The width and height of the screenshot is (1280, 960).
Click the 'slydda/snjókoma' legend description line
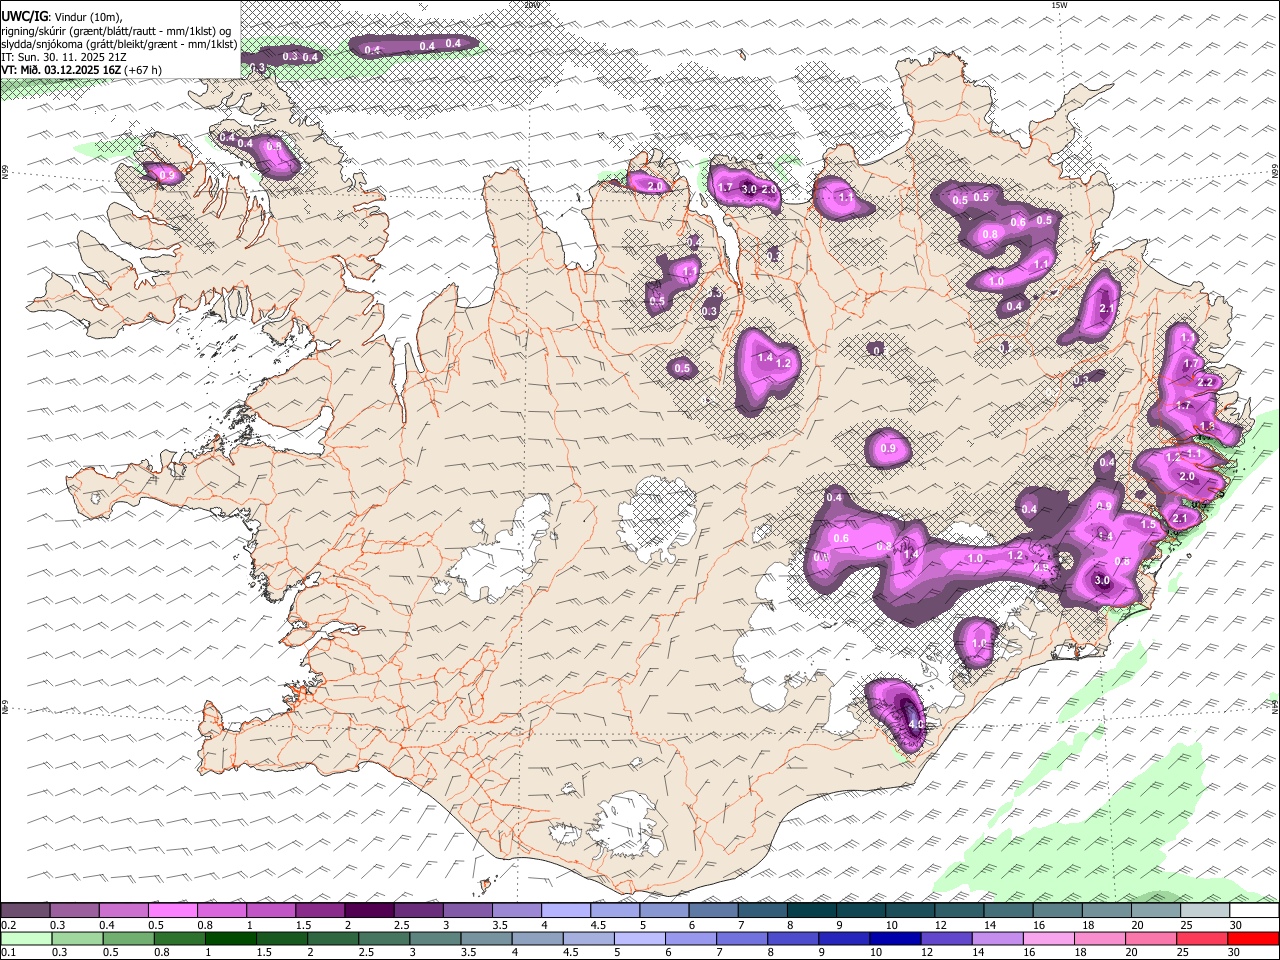click(119, 44)
